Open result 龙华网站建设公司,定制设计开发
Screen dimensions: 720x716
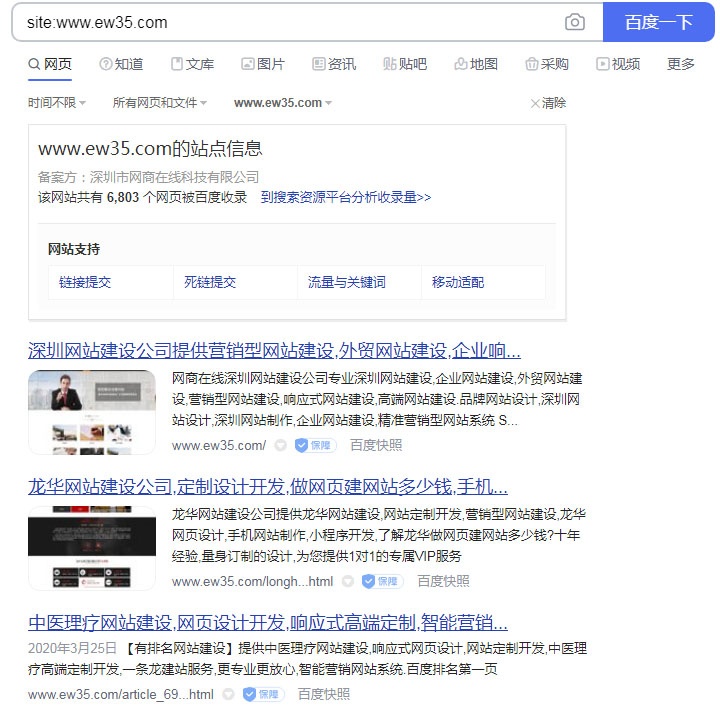(268, 486)
